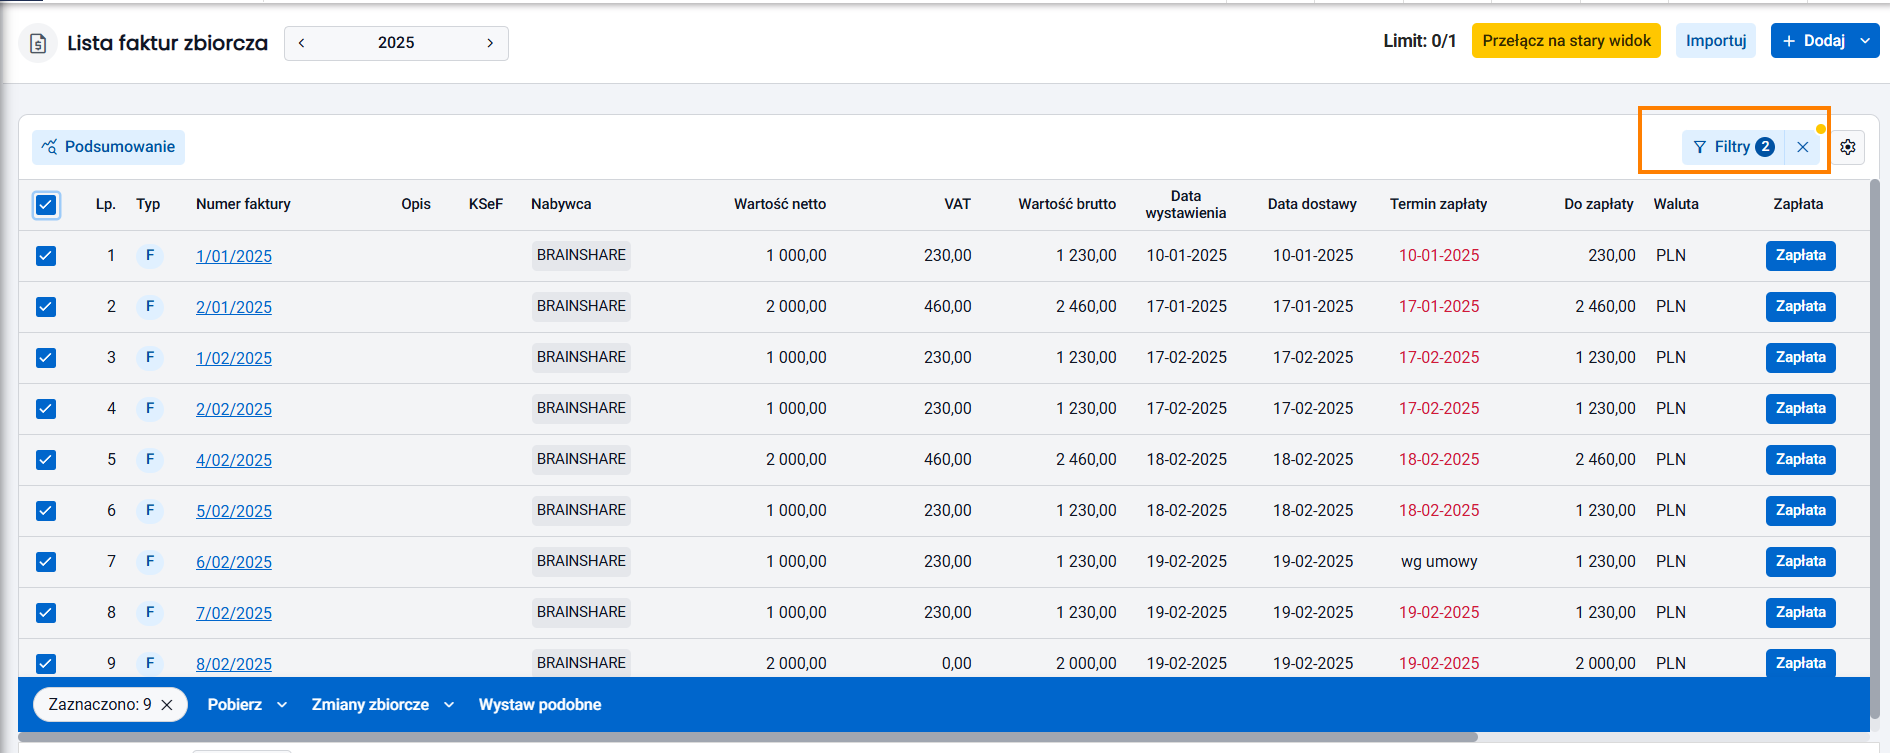Screen dimensions: 1890x753
Task: Open invoice link 2/01/2025
Action: pos(234,307)
